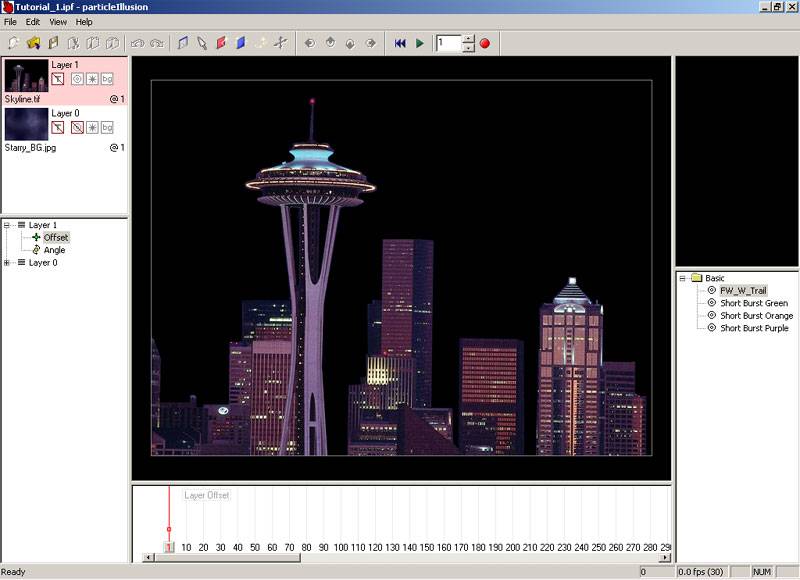Viewport: 800px width, 580px height.
Task: Open the Edit menu
Action: point(33,21)
